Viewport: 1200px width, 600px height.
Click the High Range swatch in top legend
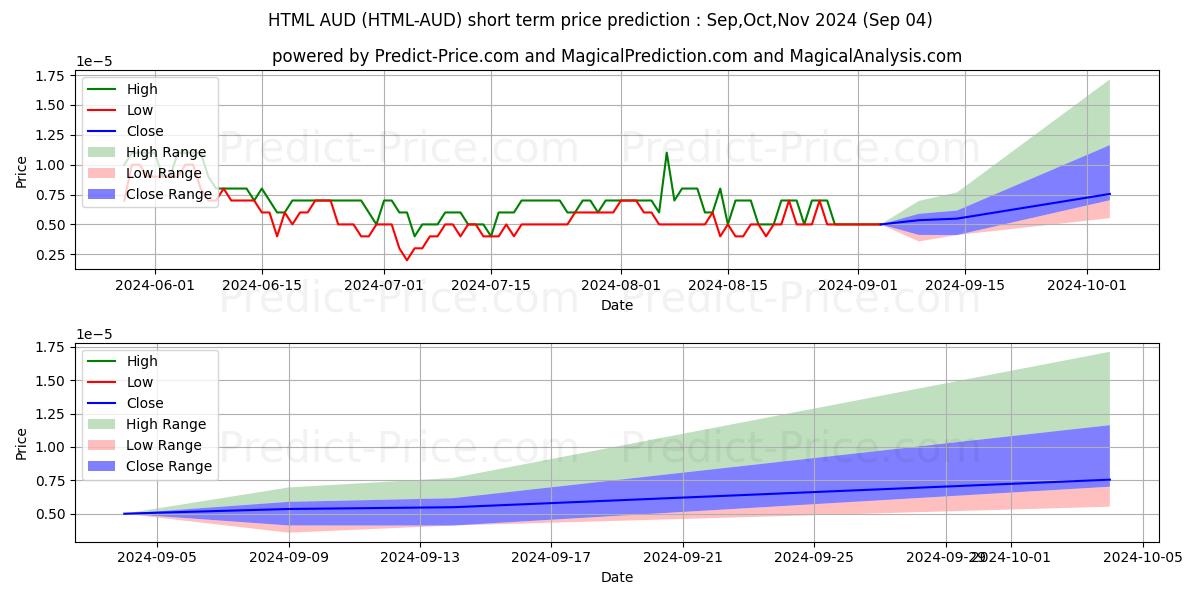(x=103, y=152)
